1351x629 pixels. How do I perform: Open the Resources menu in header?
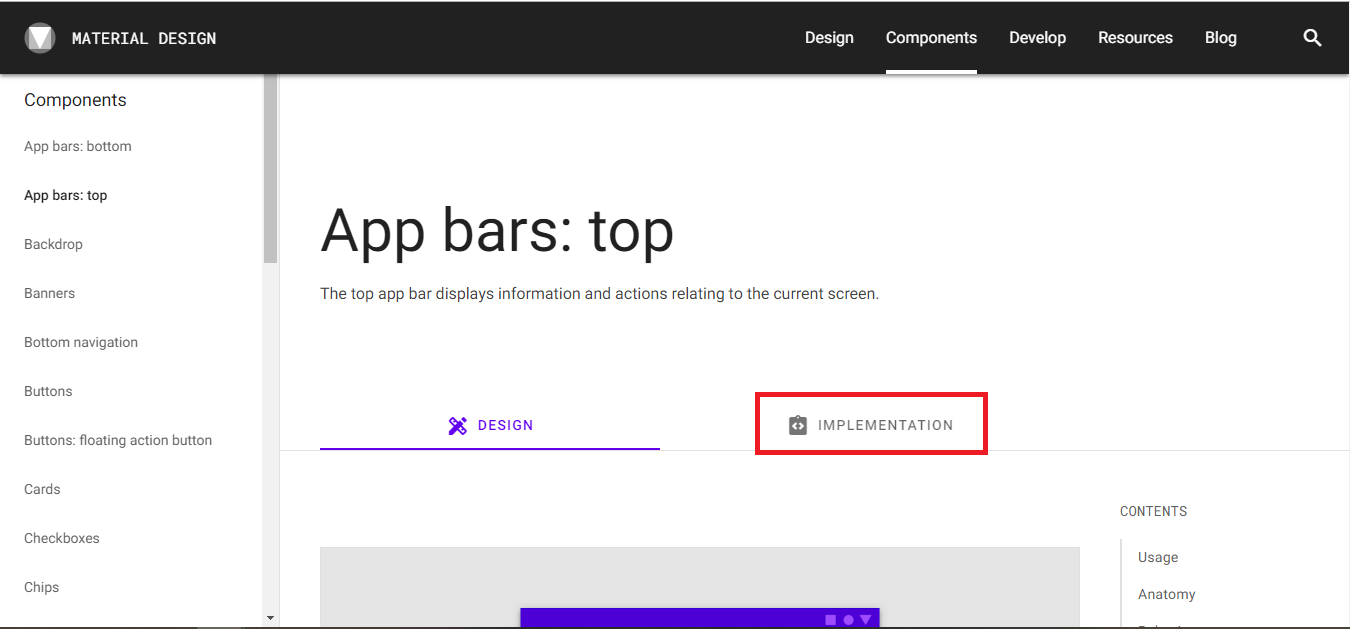point(1135,38)
